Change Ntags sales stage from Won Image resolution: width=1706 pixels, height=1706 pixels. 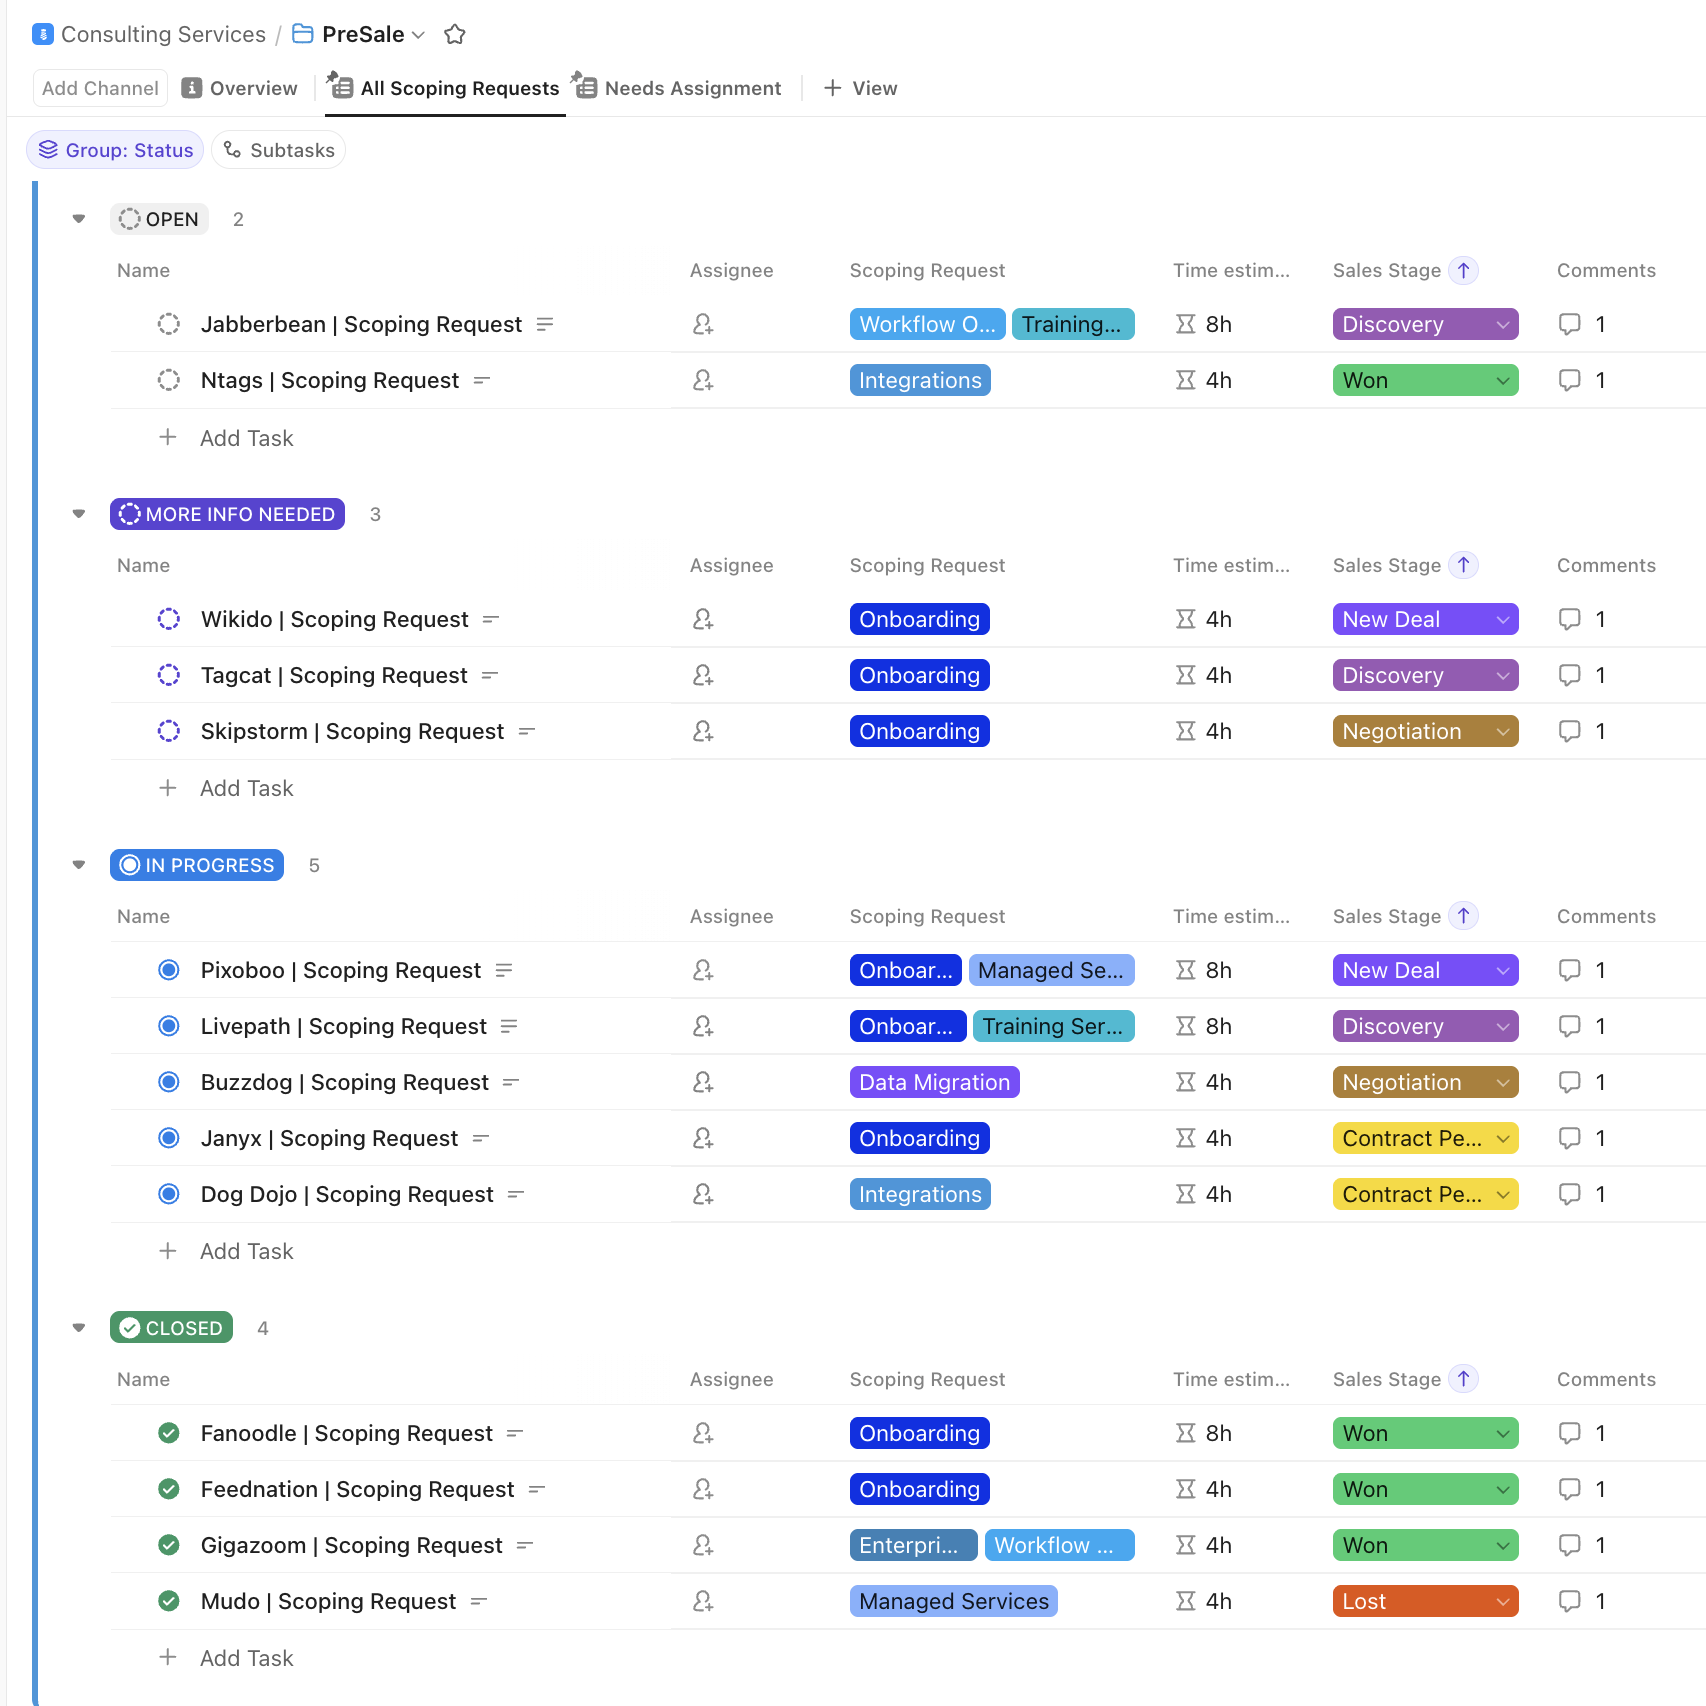pos(1425,380)
